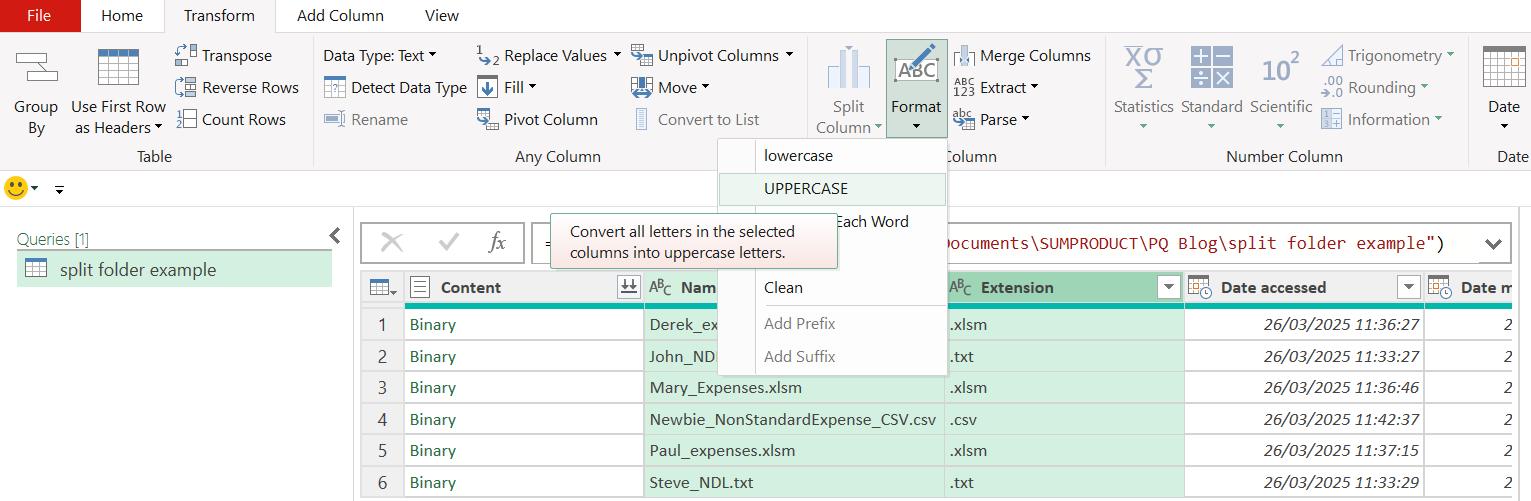
Task: Click Reverse Rows
Action: (237, 87)
